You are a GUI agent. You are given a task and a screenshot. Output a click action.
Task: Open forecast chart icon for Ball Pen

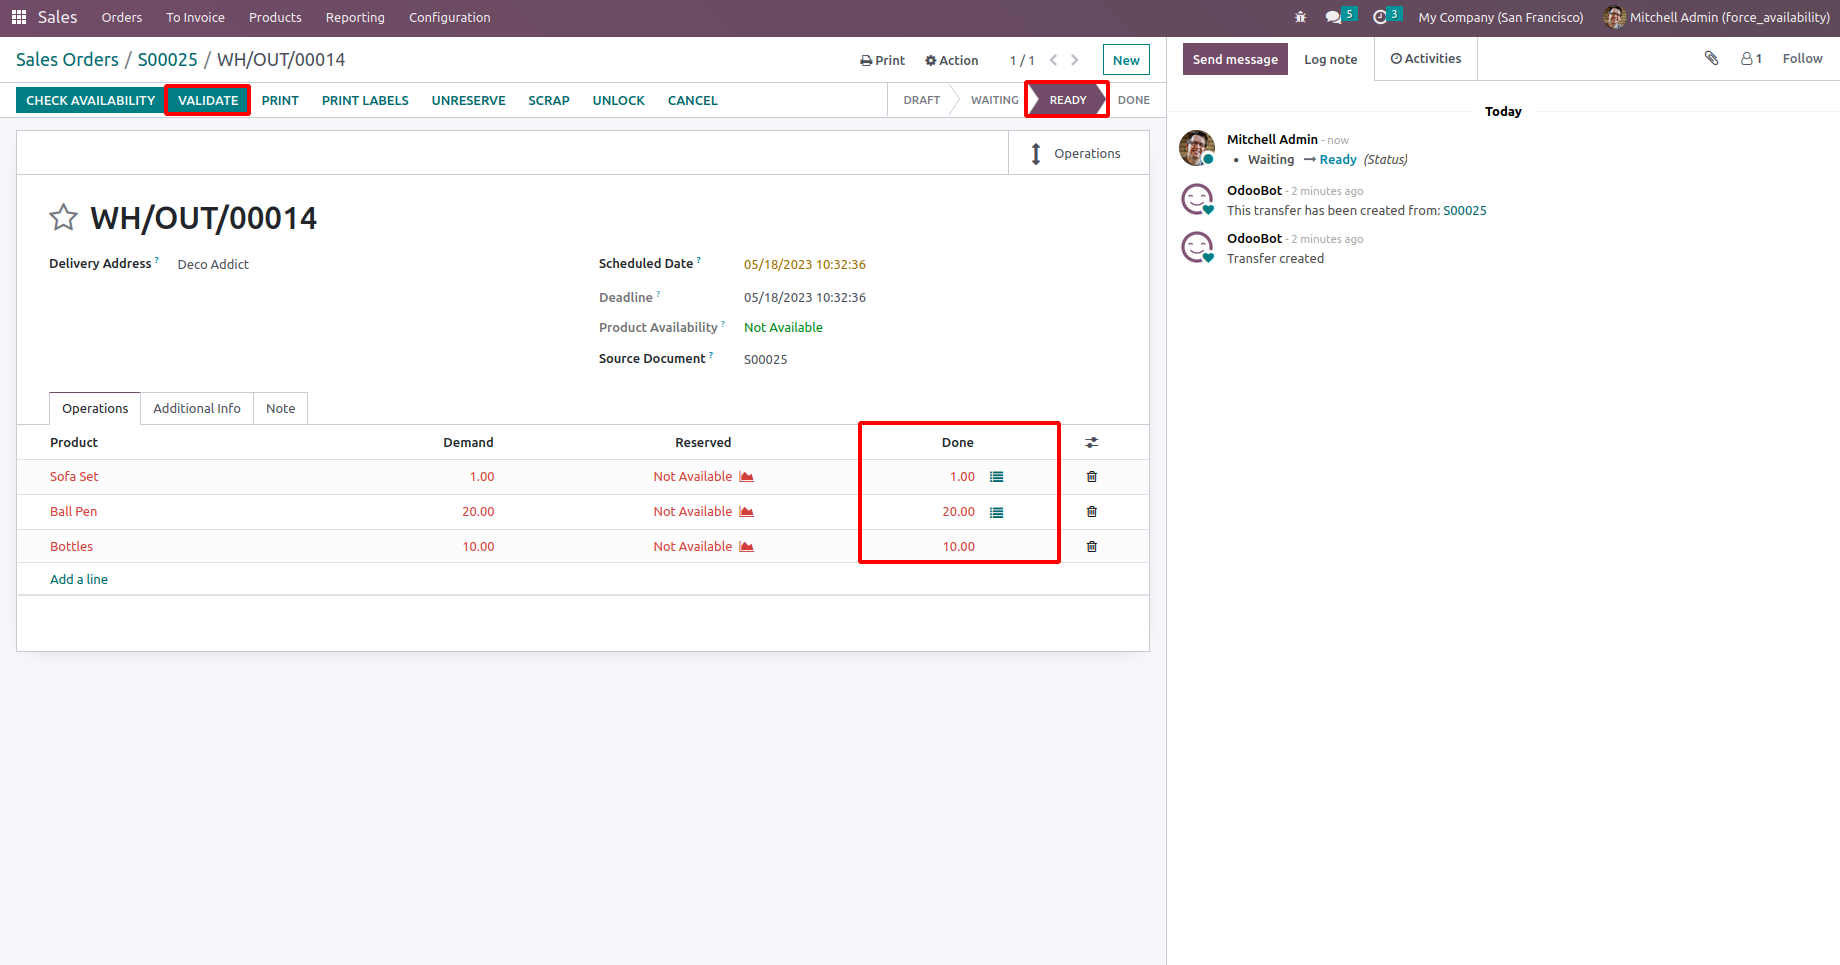(746, 512)
